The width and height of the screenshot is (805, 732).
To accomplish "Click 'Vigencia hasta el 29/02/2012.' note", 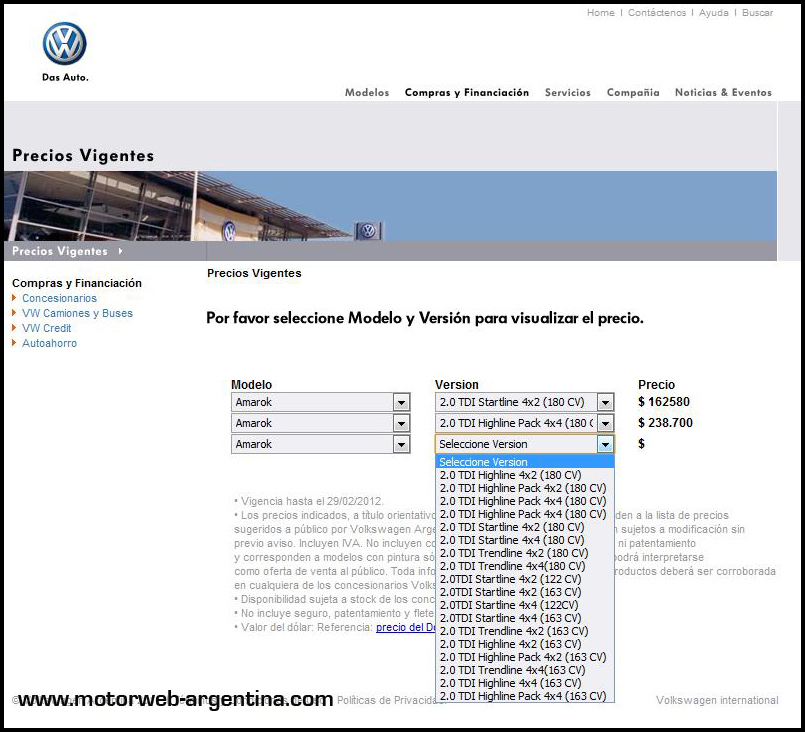I will coord(309,502).
